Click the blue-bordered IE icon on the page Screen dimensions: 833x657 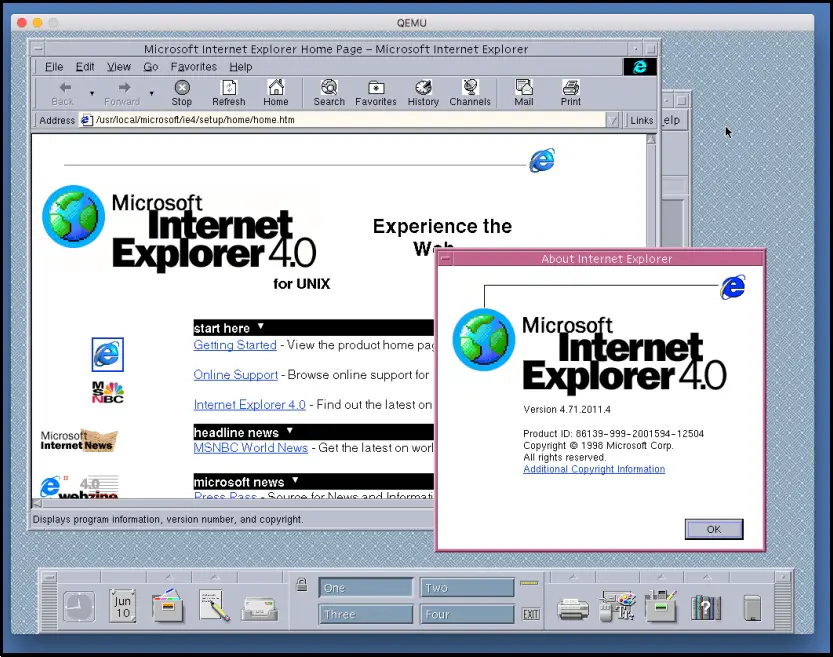coord(107,354)
